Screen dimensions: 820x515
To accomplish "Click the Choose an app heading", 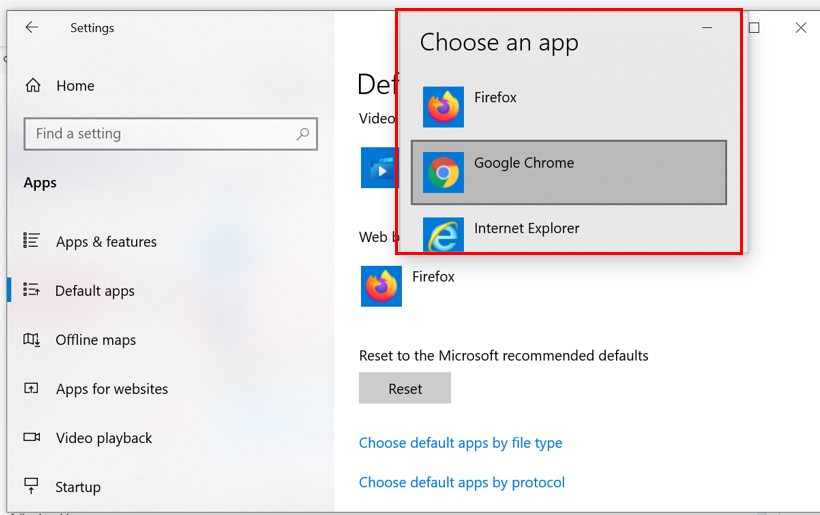I will pyautogui.click(x=499, y=42).
